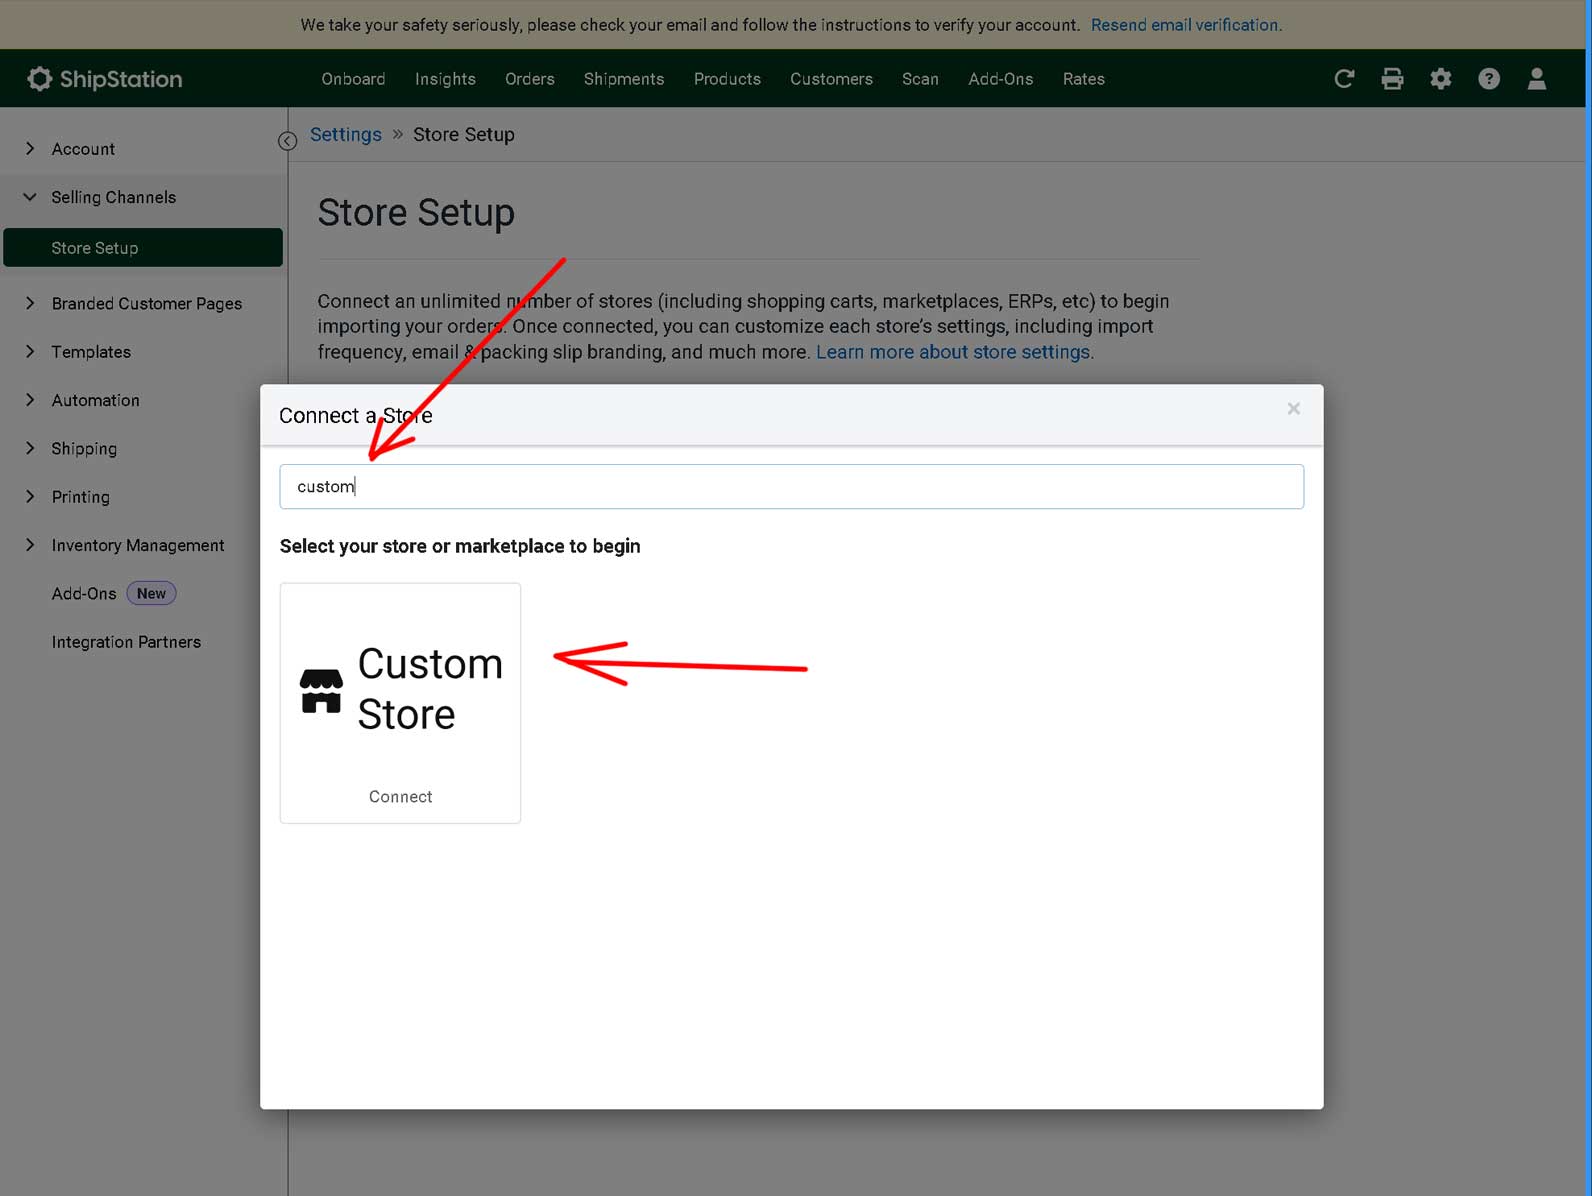
Task: Click the New badge beside Add-Ons
Action: 151,594
